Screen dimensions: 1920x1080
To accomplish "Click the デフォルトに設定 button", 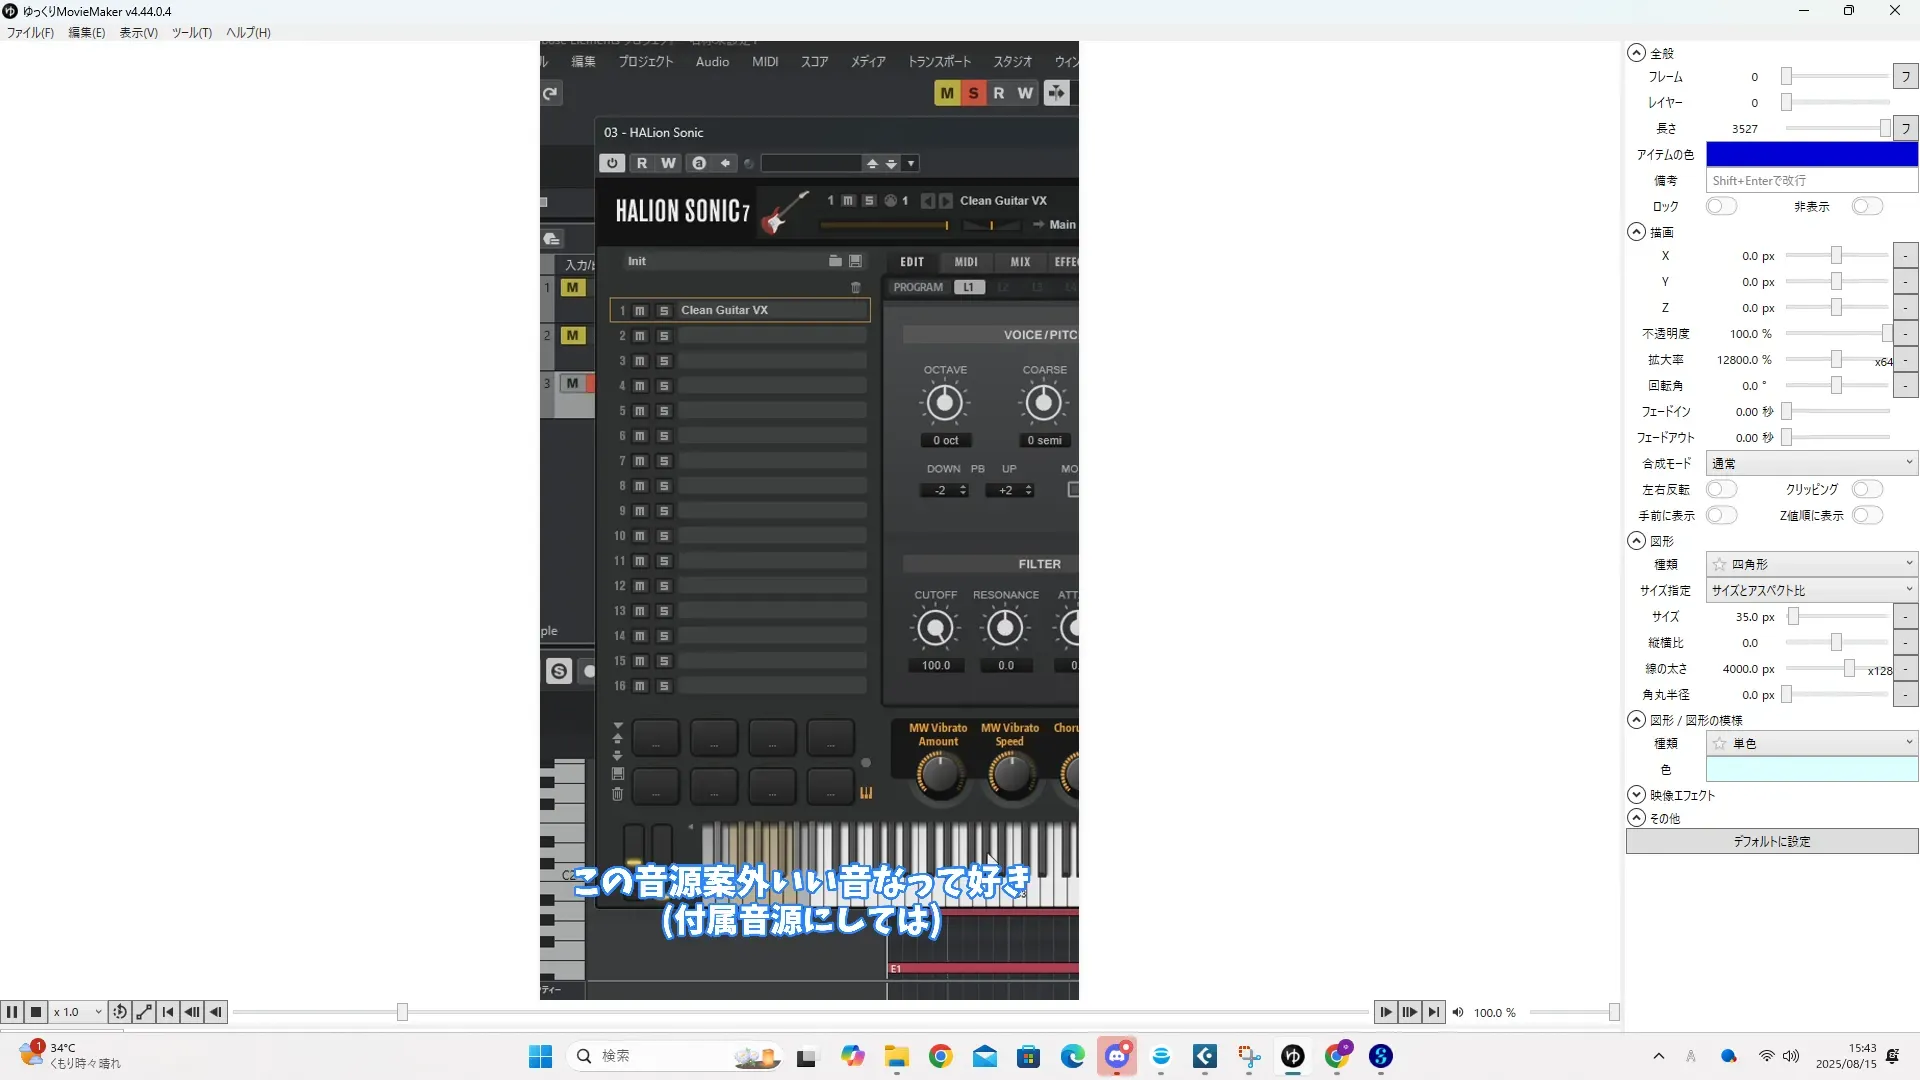I will pos(1771,841).
